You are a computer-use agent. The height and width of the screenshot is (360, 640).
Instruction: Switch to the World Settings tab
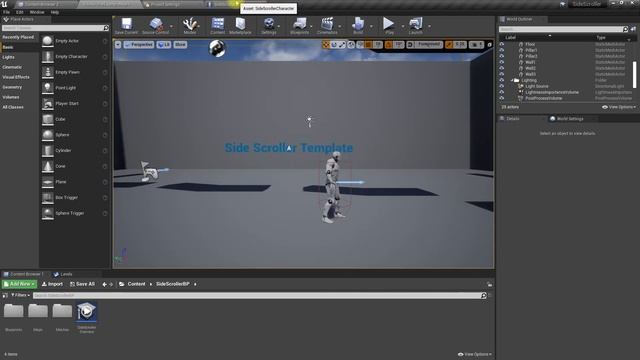tap(567, 119)
